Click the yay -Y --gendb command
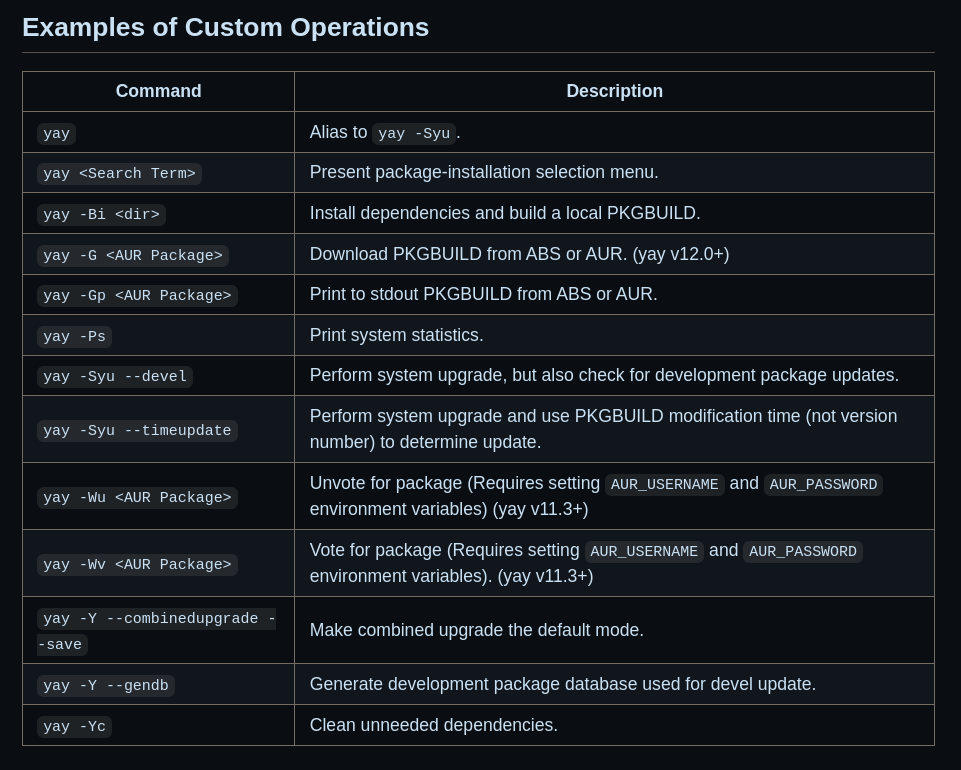Image resolution: width=961 pixels, height=770 pixels. [106, 685]
